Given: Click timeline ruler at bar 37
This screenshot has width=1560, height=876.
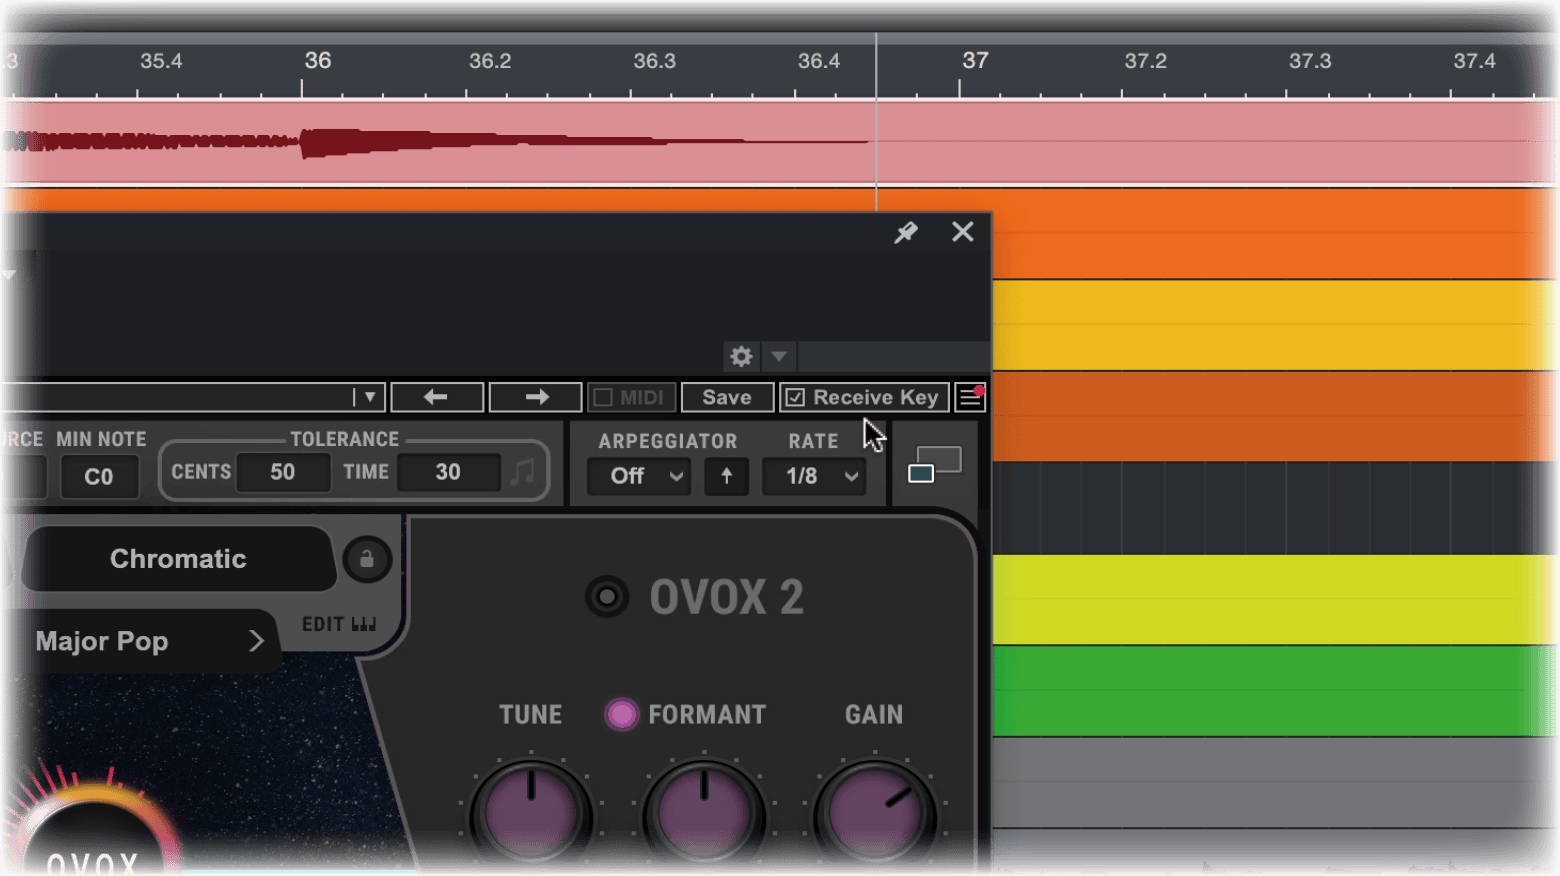Looking at the screenshot, I should 975,61.
